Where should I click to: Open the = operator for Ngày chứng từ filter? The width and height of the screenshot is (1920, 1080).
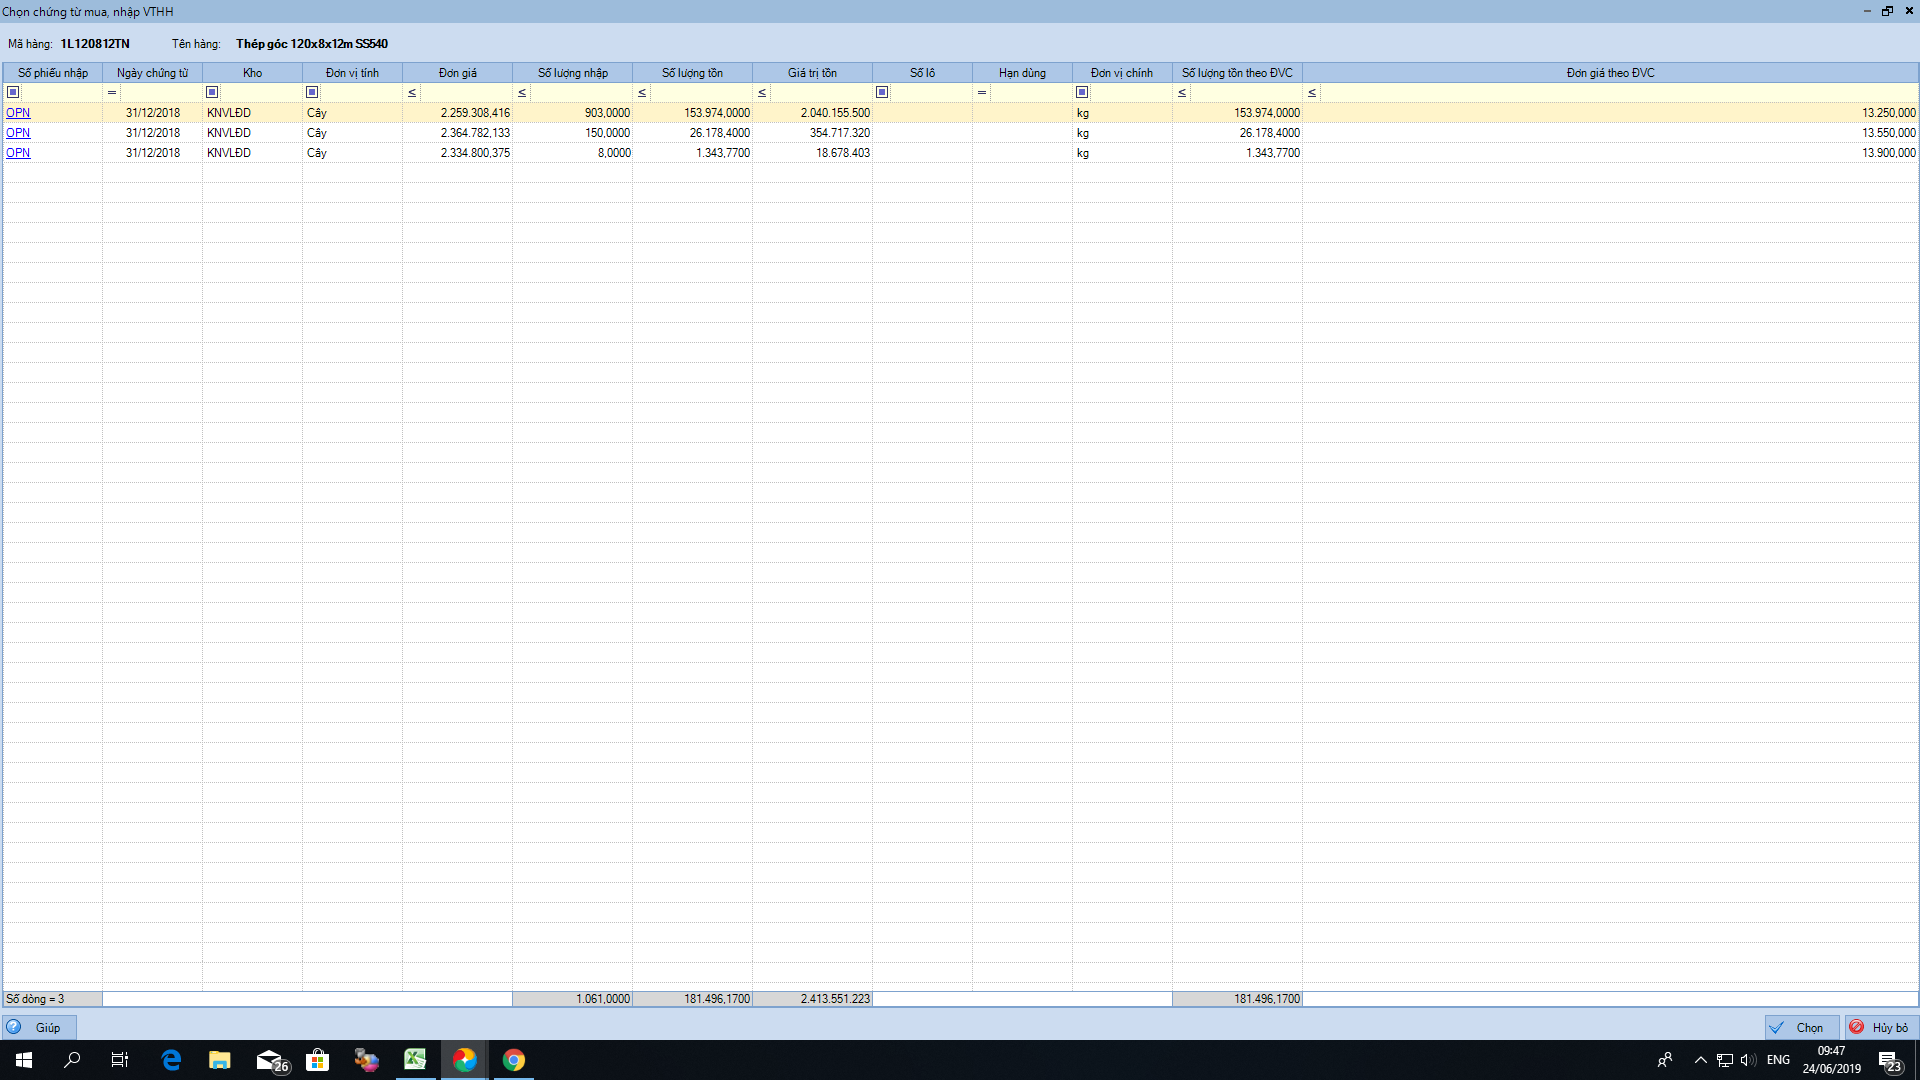tap(112, 92)
